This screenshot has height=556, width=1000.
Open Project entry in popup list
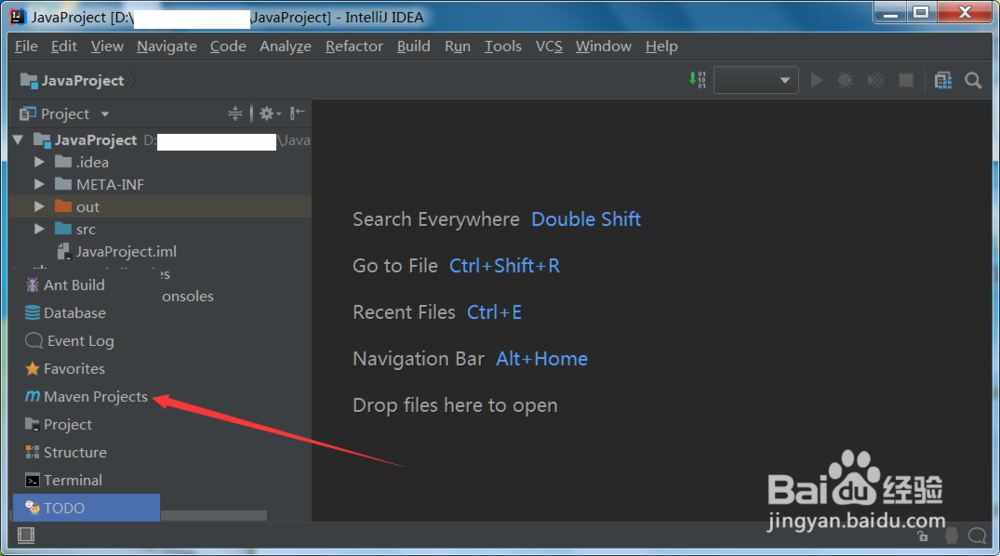86,425
